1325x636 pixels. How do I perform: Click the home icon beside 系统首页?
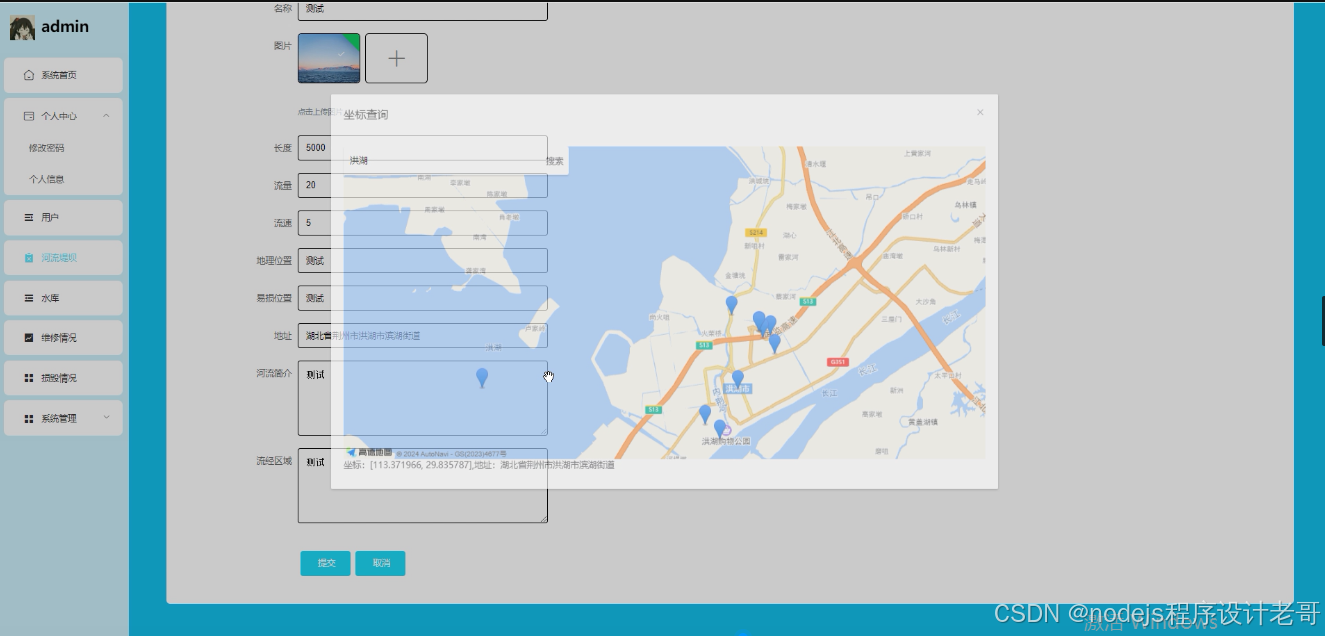pos(29,75)
